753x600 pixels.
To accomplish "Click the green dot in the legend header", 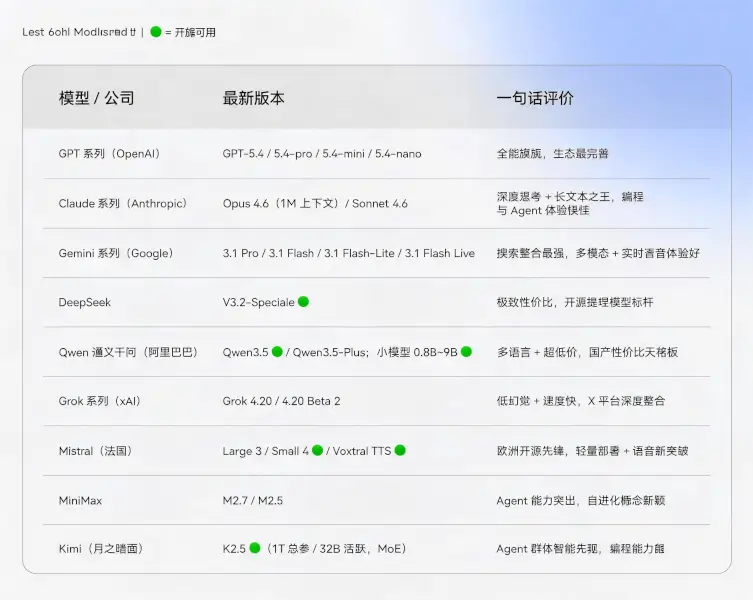I will point(156,32).
